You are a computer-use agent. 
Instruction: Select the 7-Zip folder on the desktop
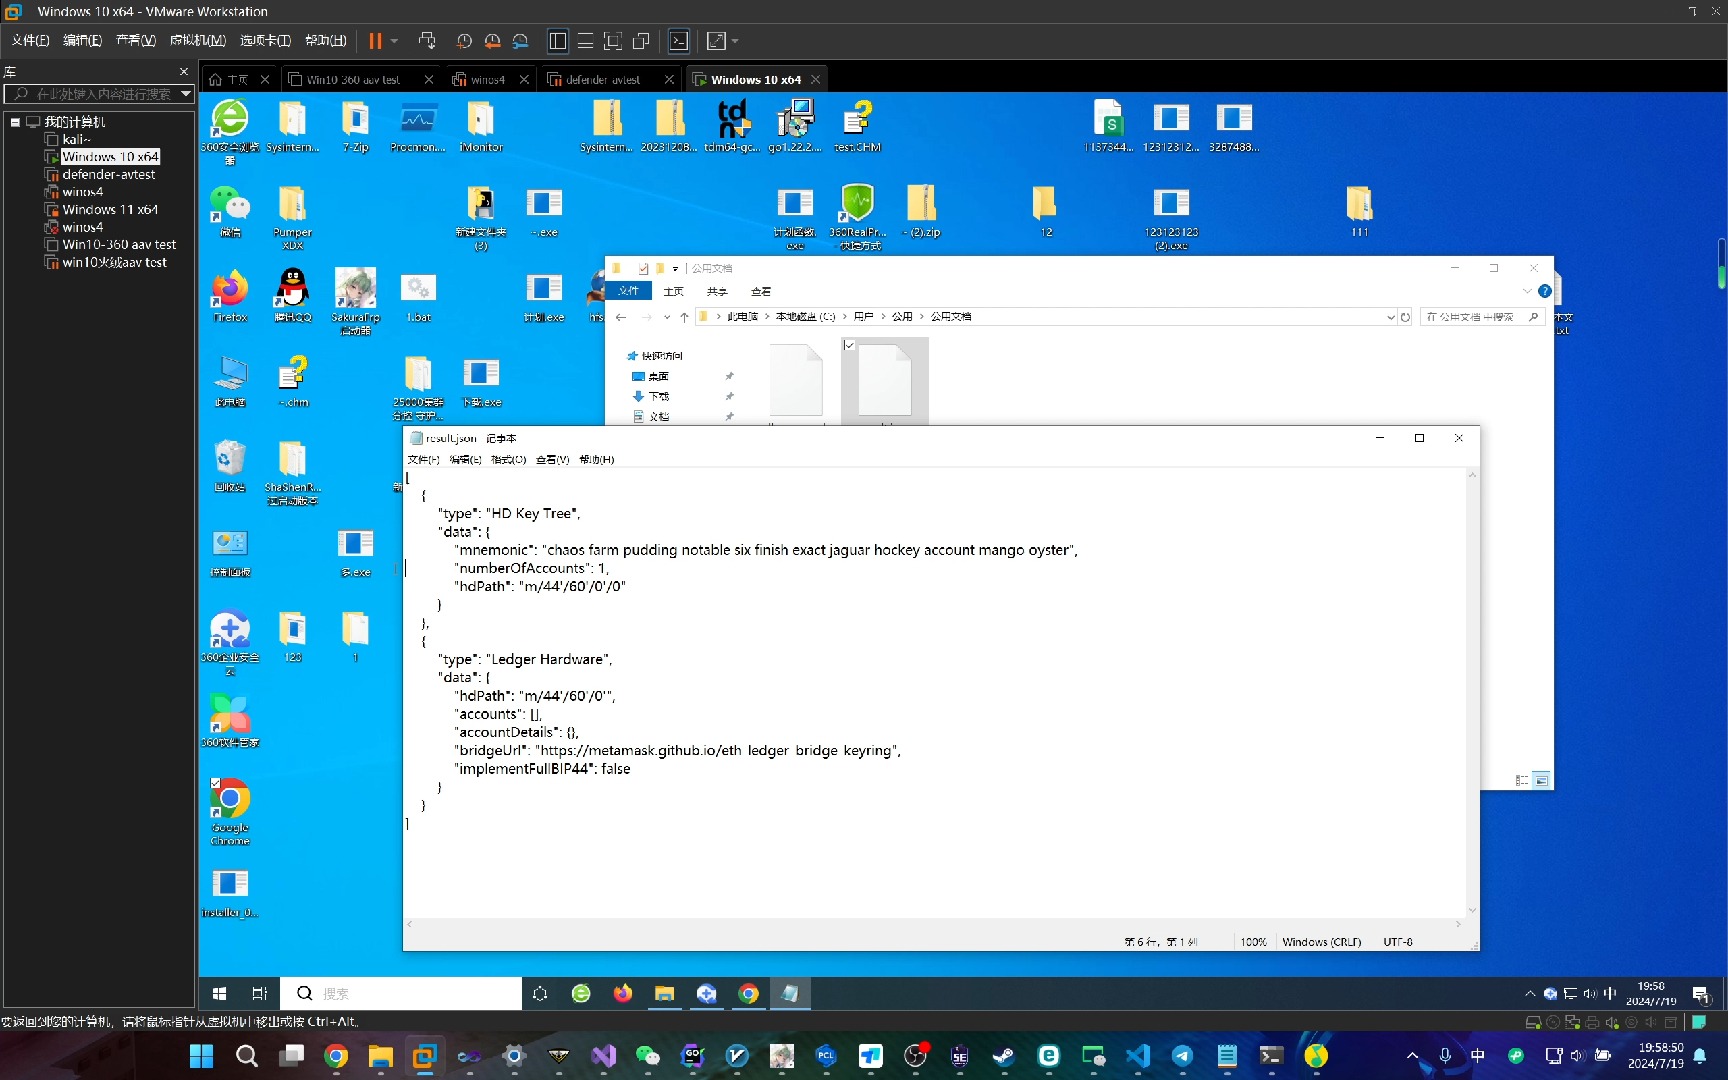[x=355, y=126]
